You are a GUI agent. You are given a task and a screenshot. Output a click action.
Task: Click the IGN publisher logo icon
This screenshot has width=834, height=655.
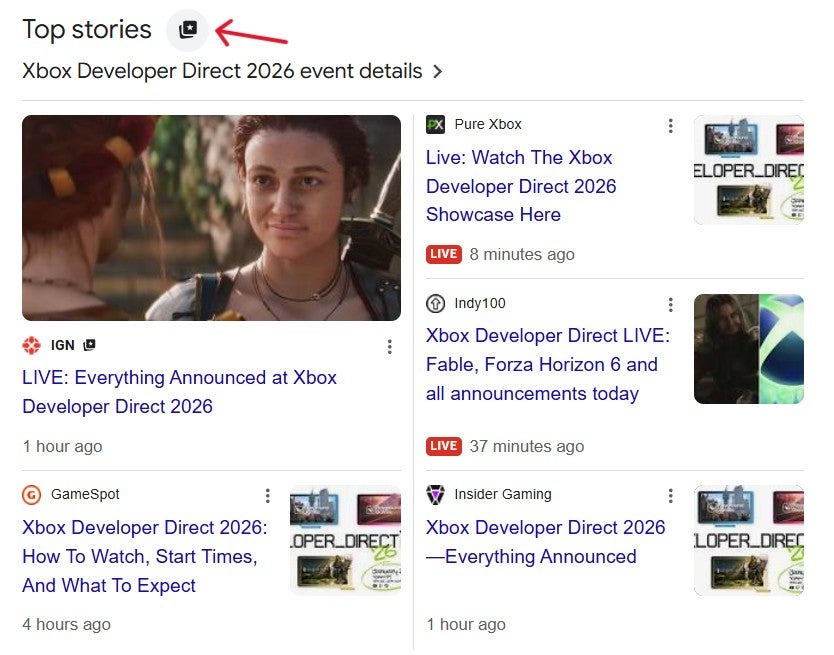(x=32, y=346)
